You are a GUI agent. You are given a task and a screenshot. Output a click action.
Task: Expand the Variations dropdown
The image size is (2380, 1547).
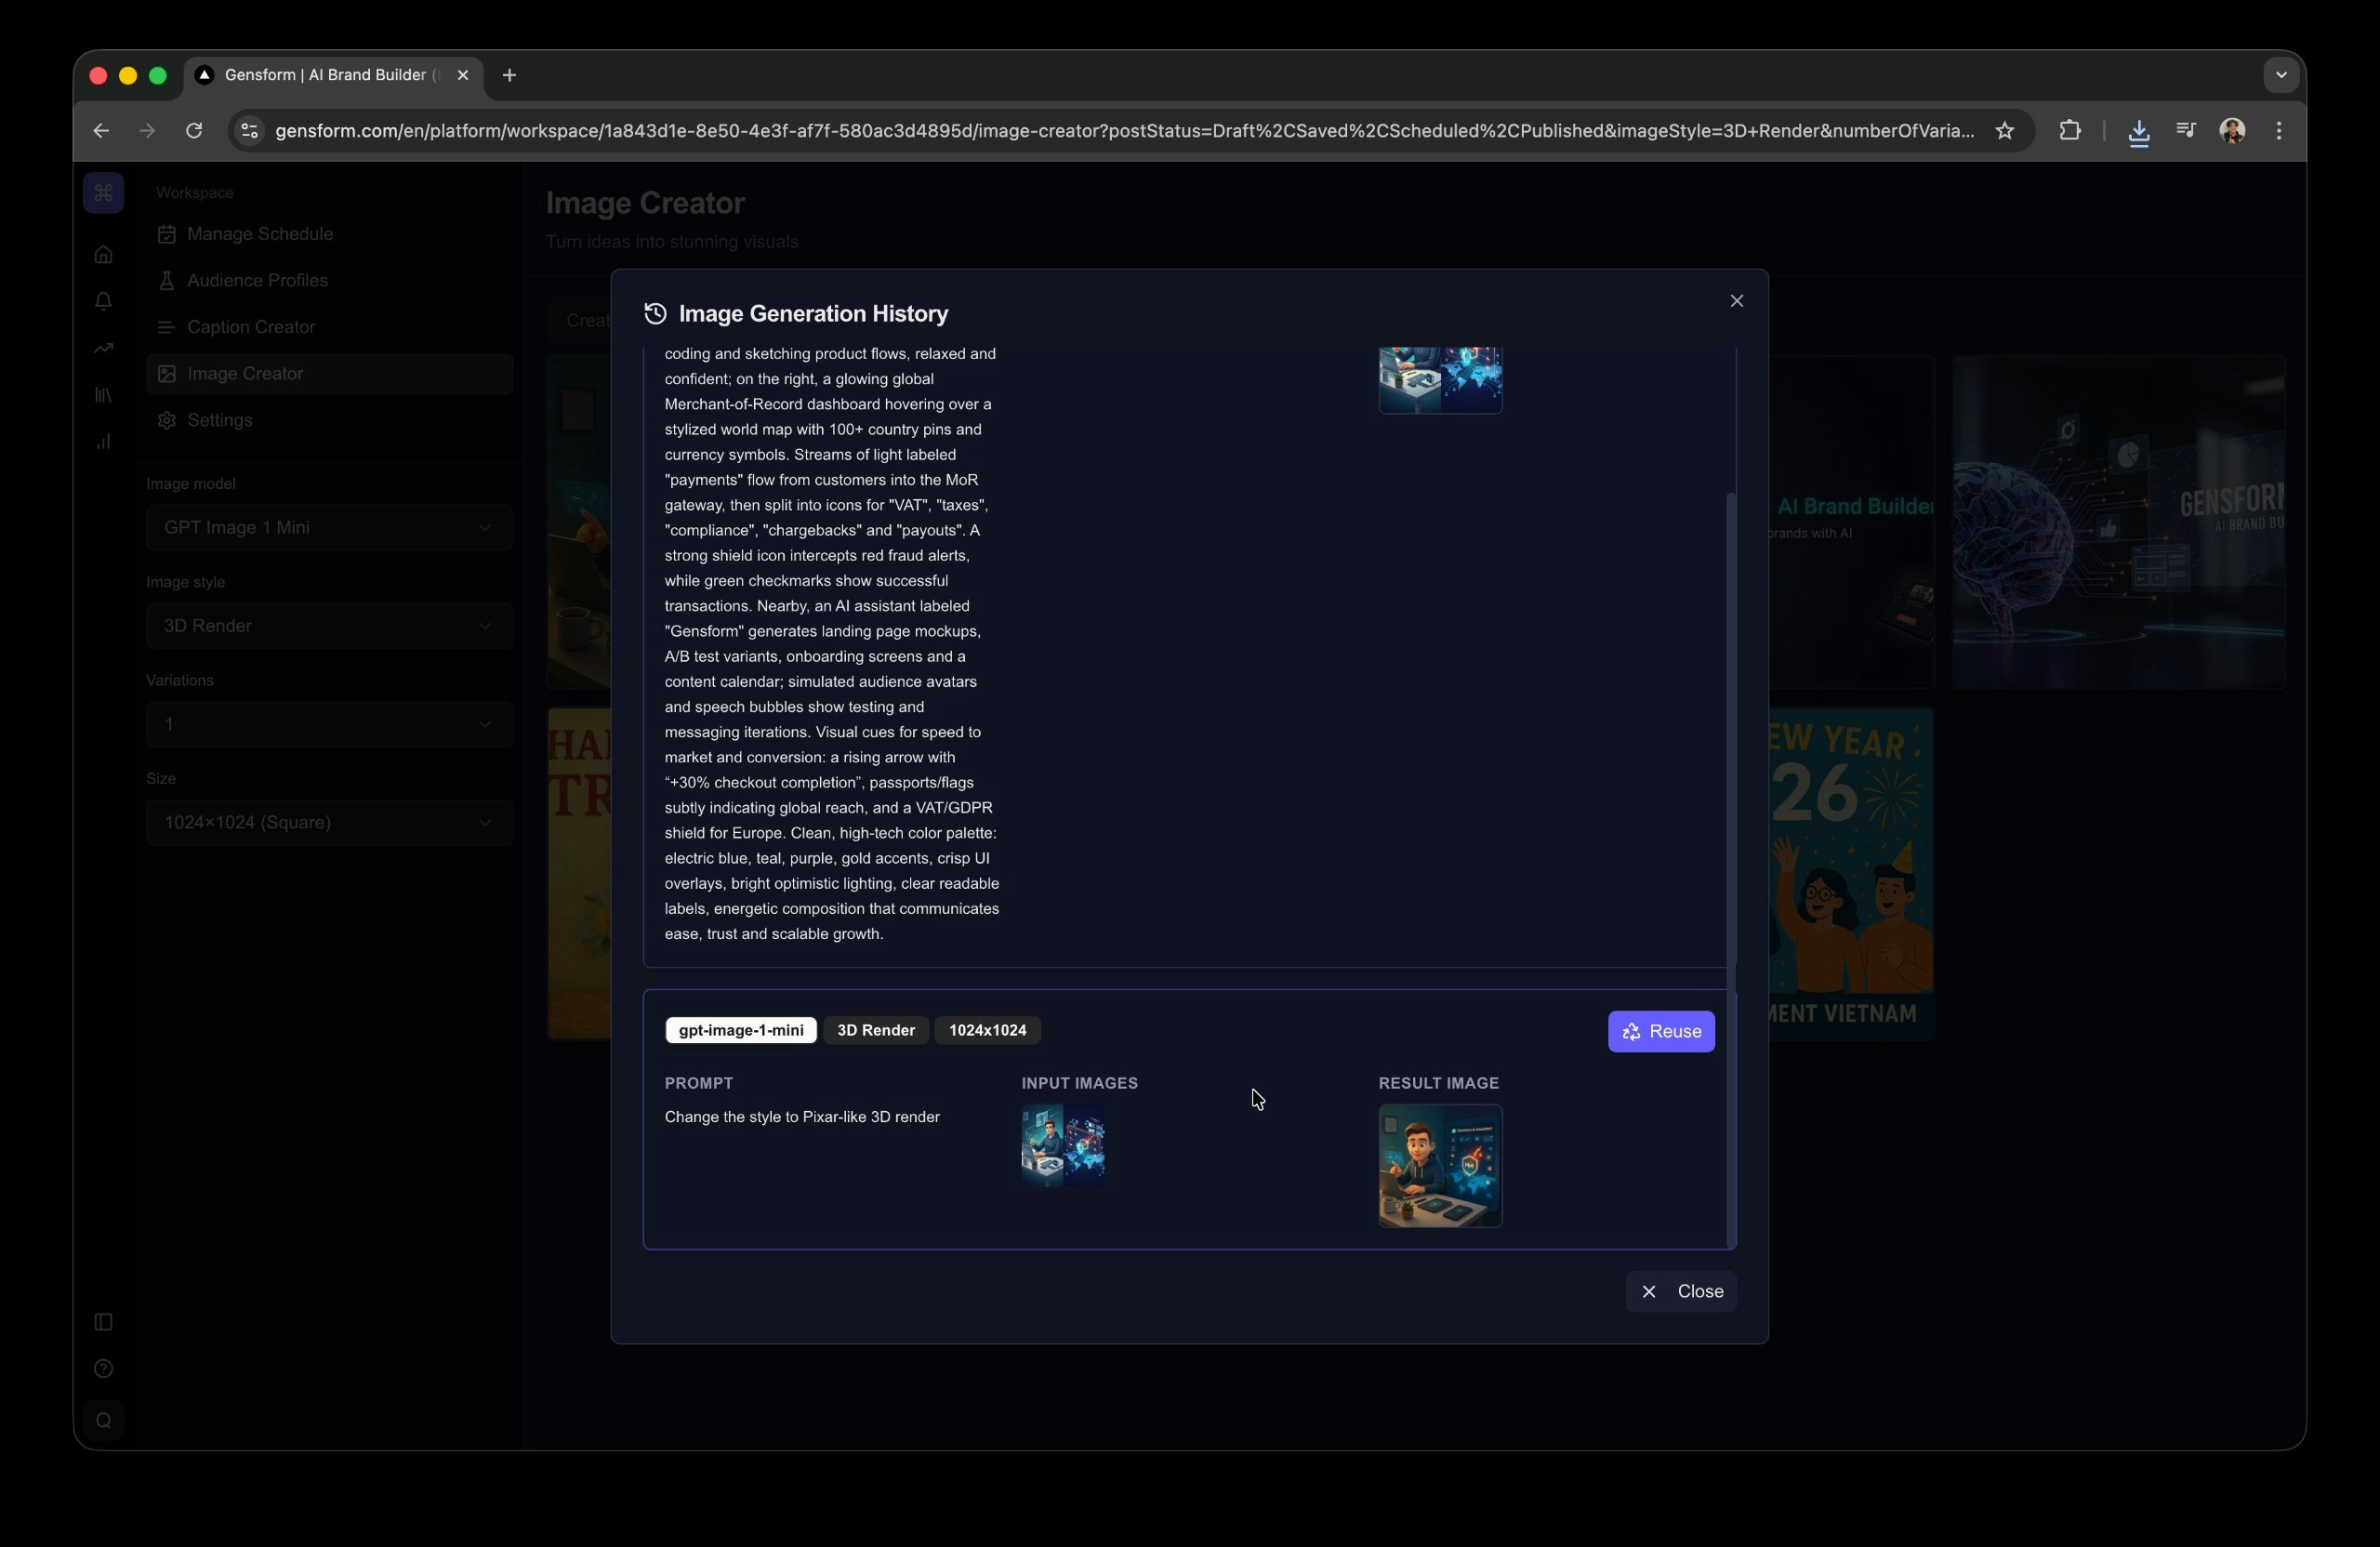pos(328,724)
